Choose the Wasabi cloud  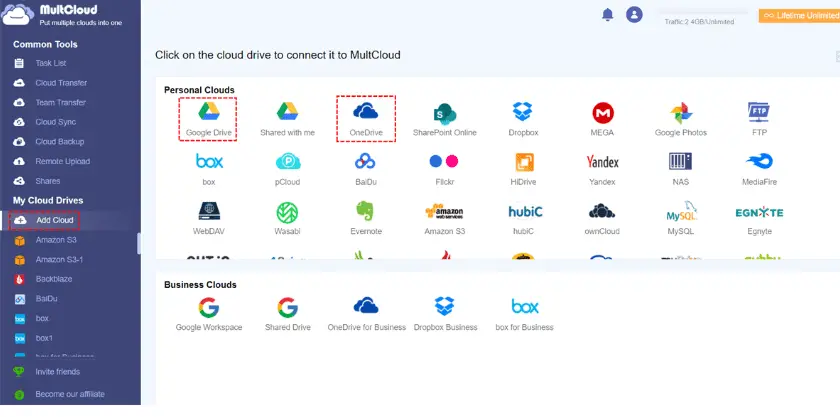pos(288,218)
